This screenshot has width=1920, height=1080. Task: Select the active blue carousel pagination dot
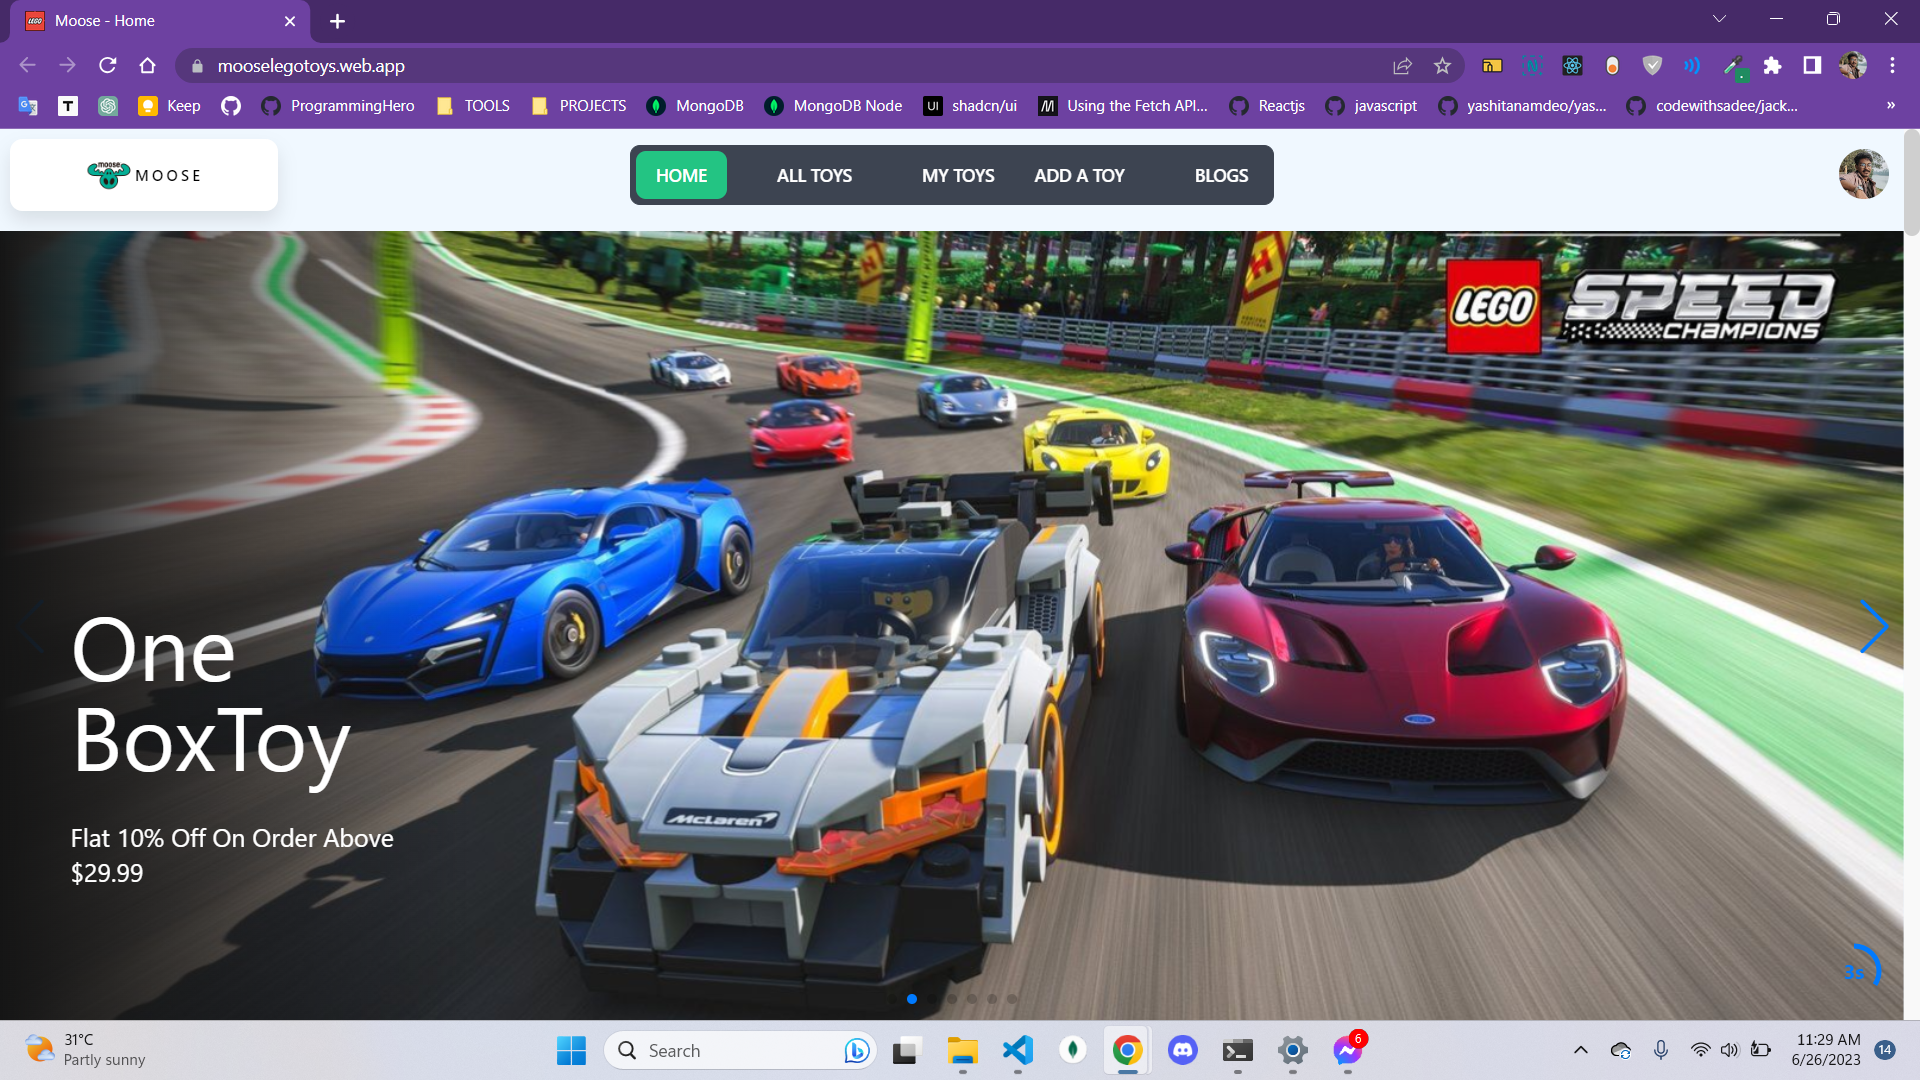(912, 998)
